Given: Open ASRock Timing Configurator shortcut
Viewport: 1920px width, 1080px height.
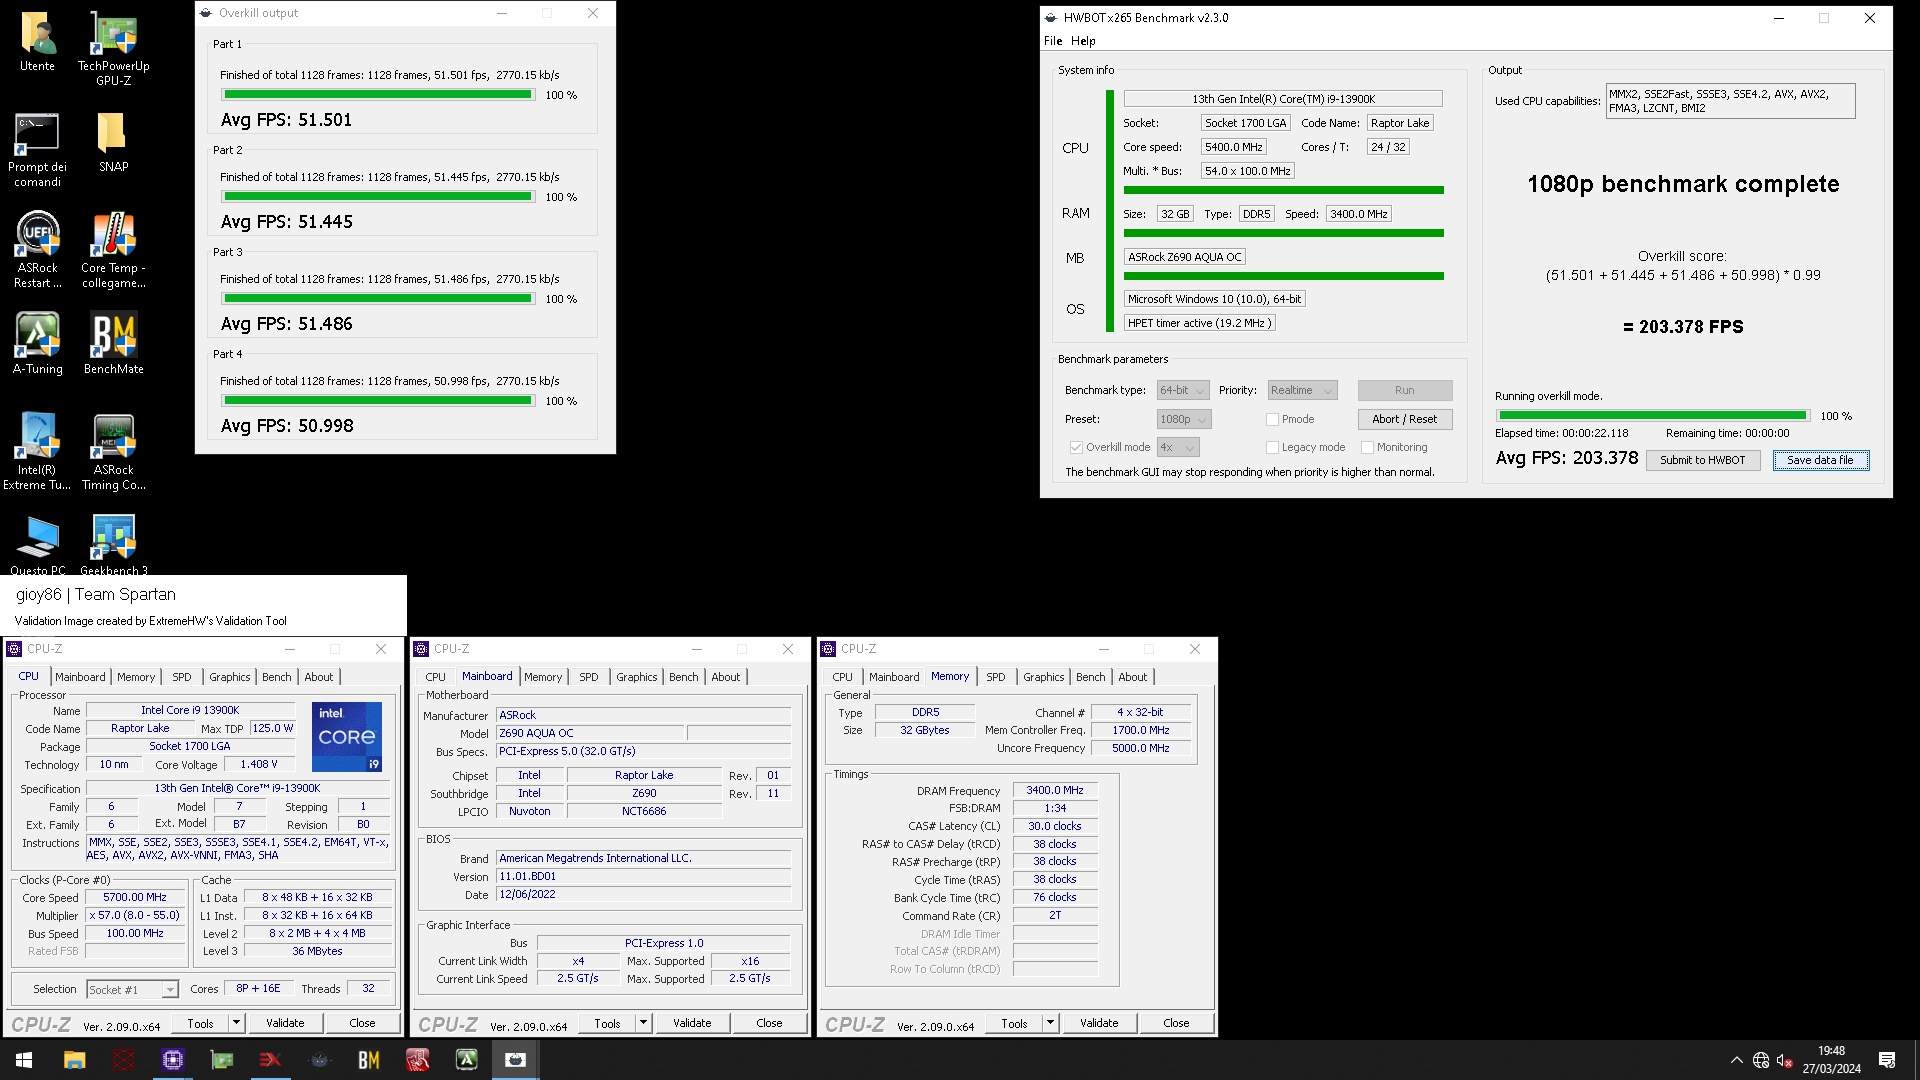Looking at the screenshot, I should pos(113,452).
